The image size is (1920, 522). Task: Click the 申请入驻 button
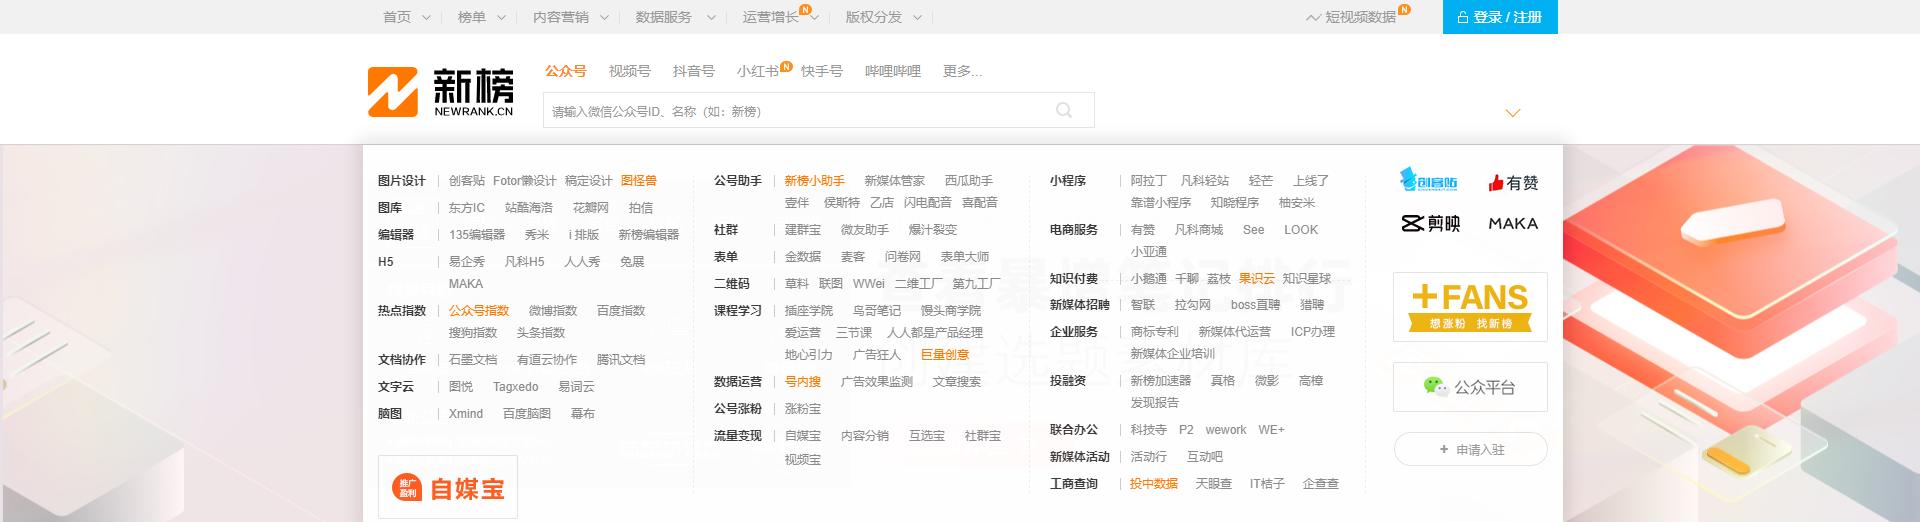click(1470, 449)
